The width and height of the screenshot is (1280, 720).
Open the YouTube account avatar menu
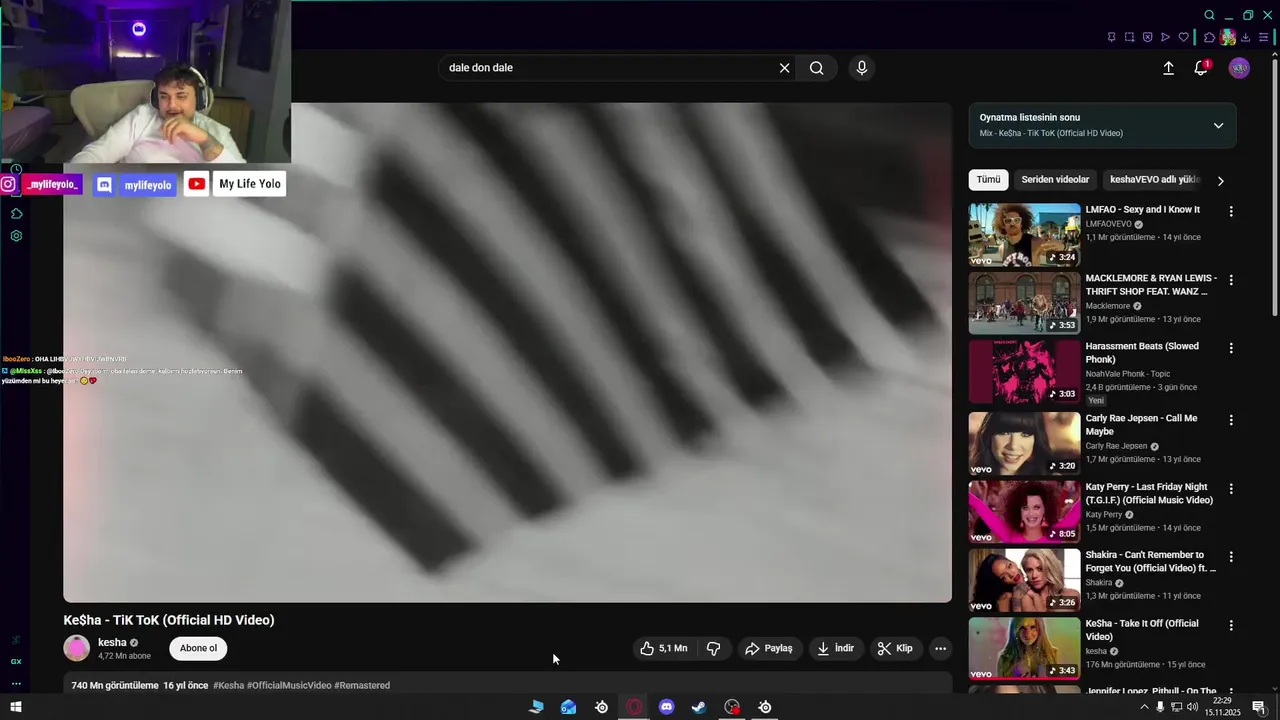1239,68
